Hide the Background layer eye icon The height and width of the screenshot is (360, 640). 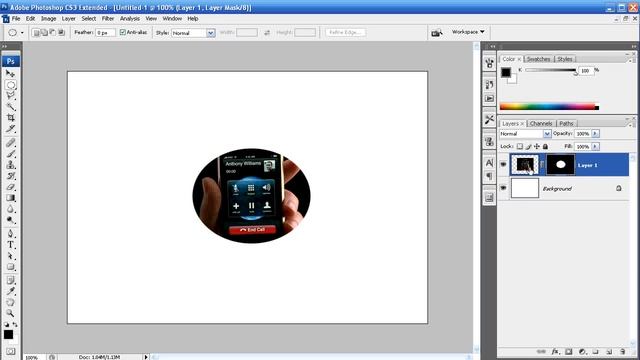click(x=503, y=188)
